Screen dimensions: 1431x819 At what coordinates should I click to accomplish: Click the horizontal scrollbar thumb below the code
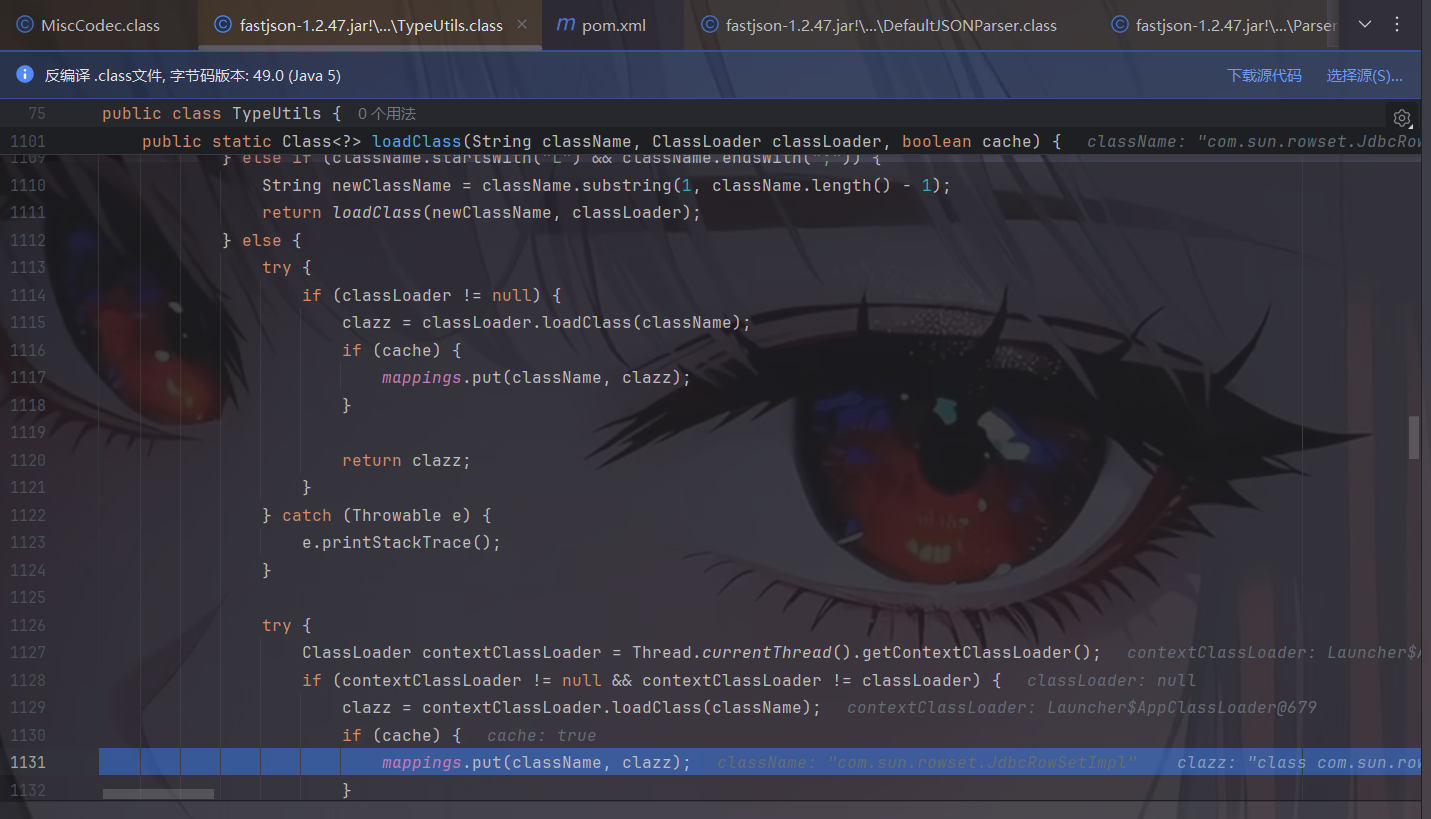[x=158, y=794]
